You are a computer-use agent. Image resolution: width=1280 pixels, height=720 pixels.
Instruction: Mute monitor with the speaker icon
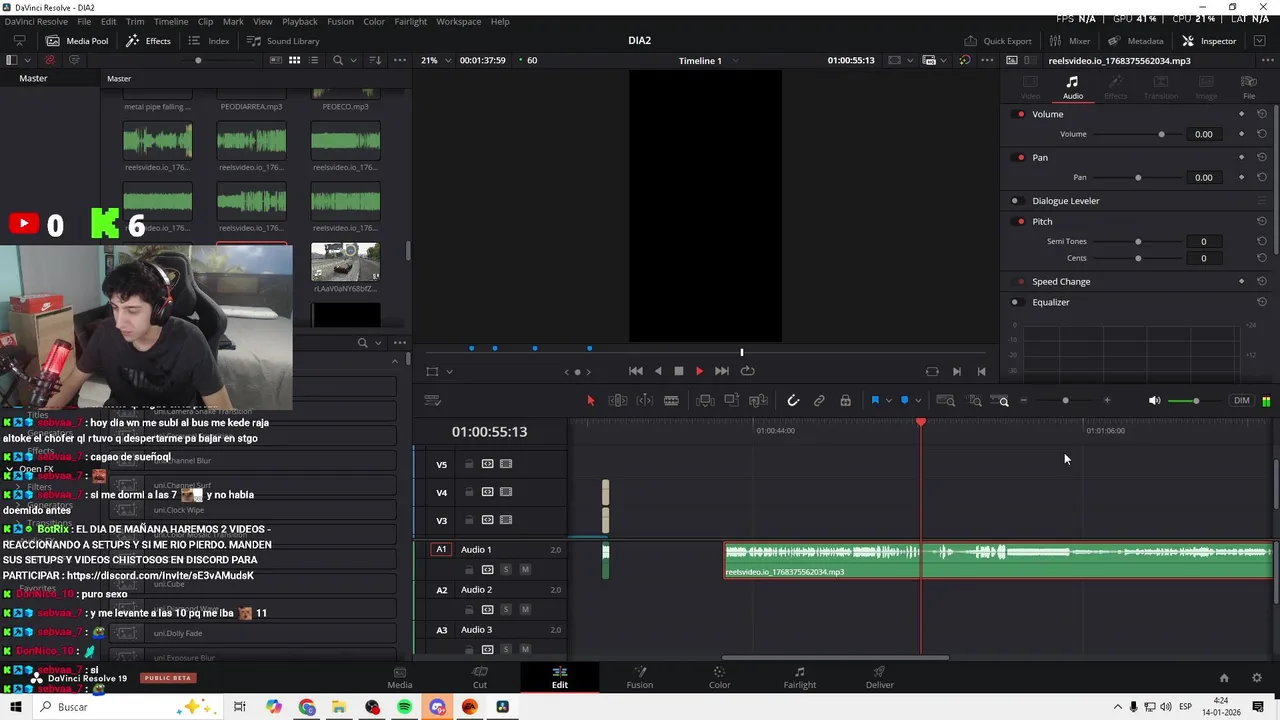pyautogui.click(x=1154, y=401)
